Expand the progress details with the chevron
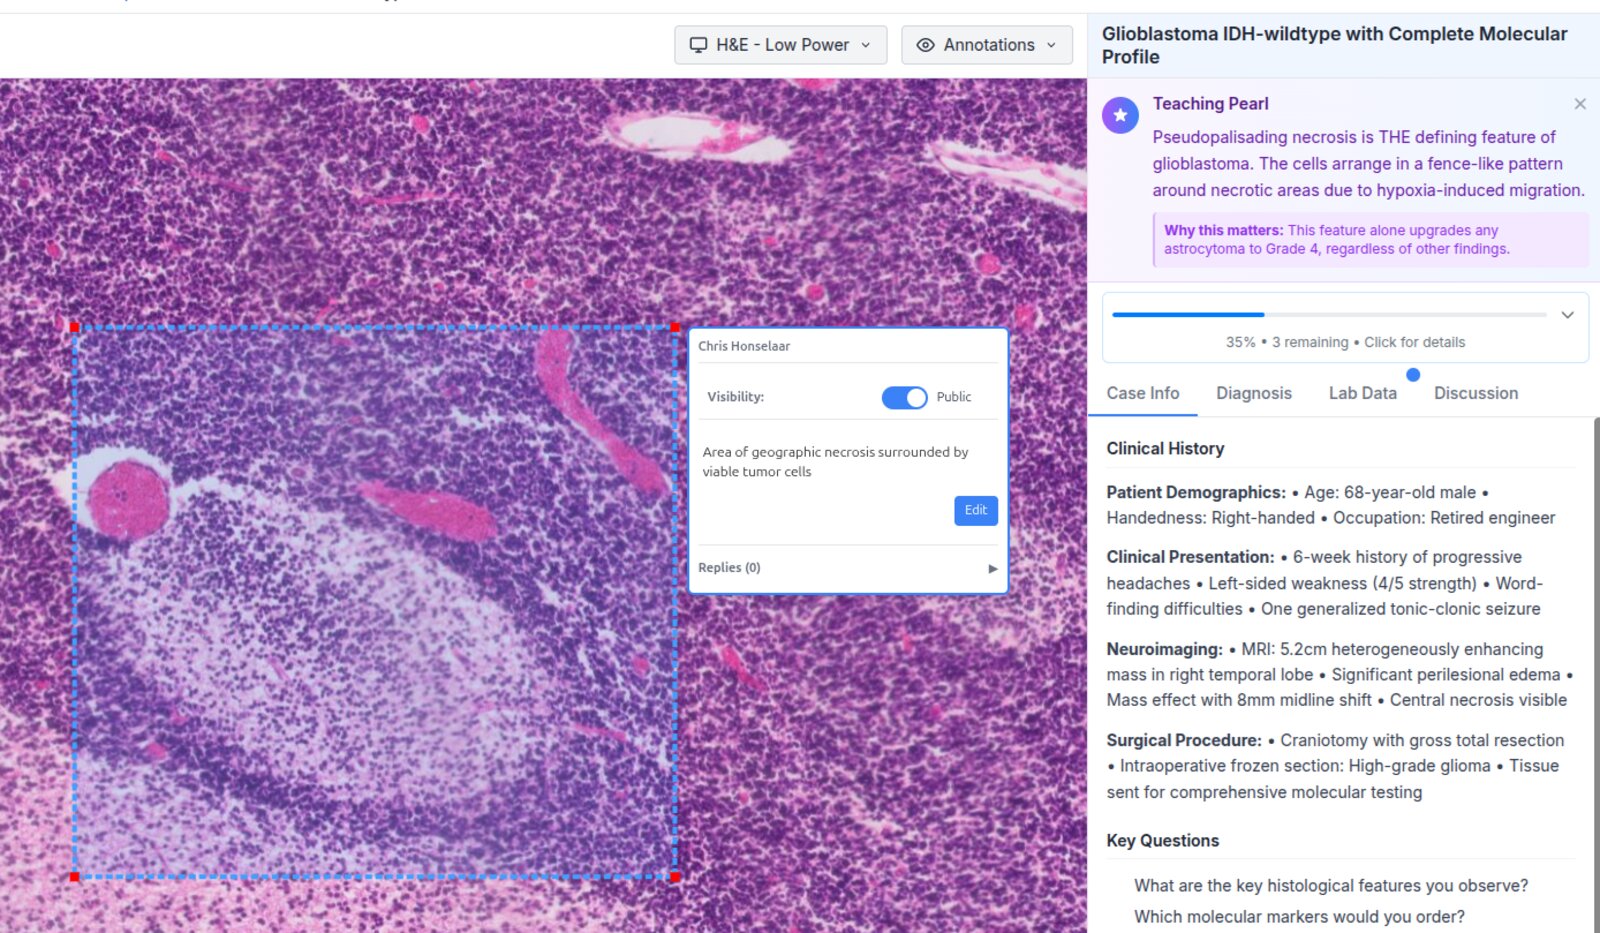 click(1569, 314)
